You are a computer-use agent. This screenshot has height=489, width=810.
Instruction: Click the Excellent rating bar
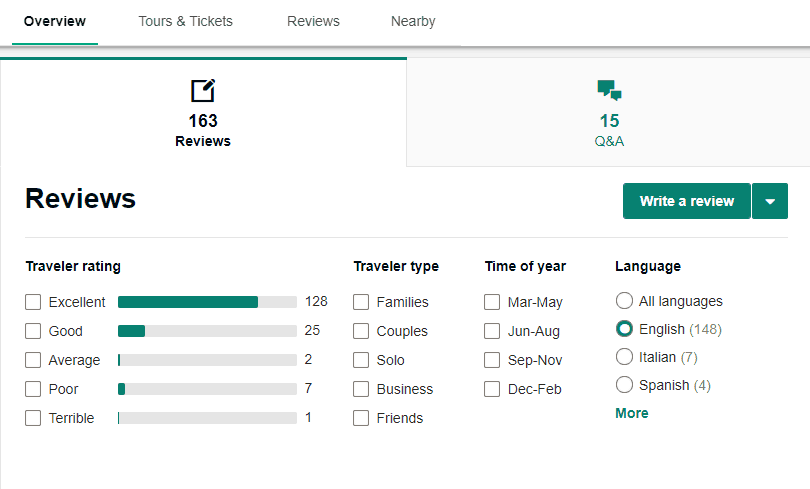tap(207, 302)
